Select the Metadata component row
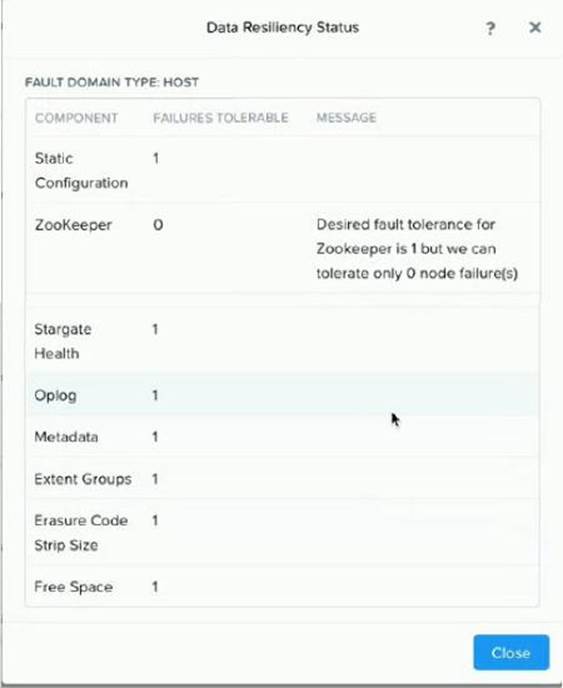563x688 pixels. click(x=283, y=437)
